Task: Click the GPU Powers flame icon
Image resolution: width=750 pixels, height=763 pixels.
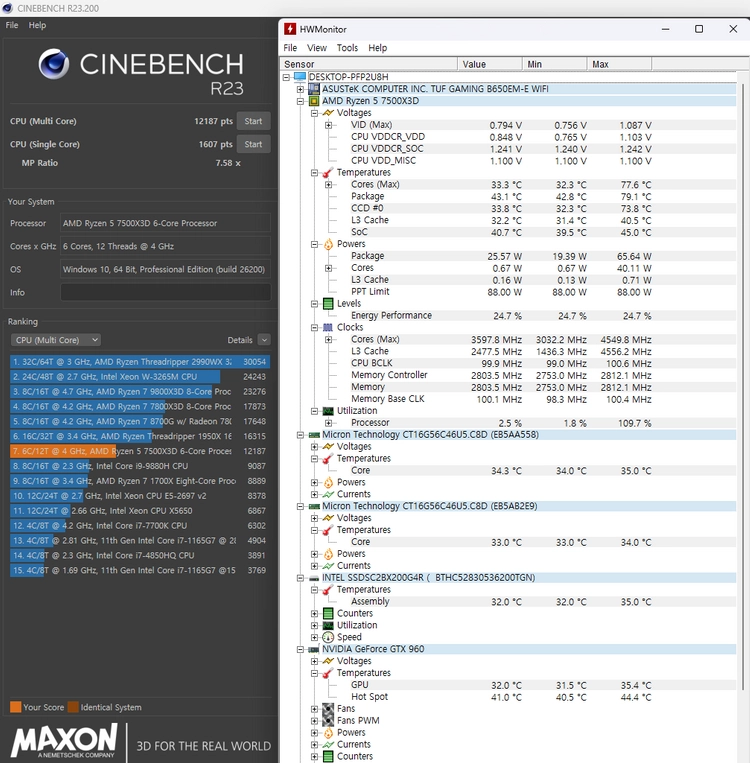Action: pos(328,733)
